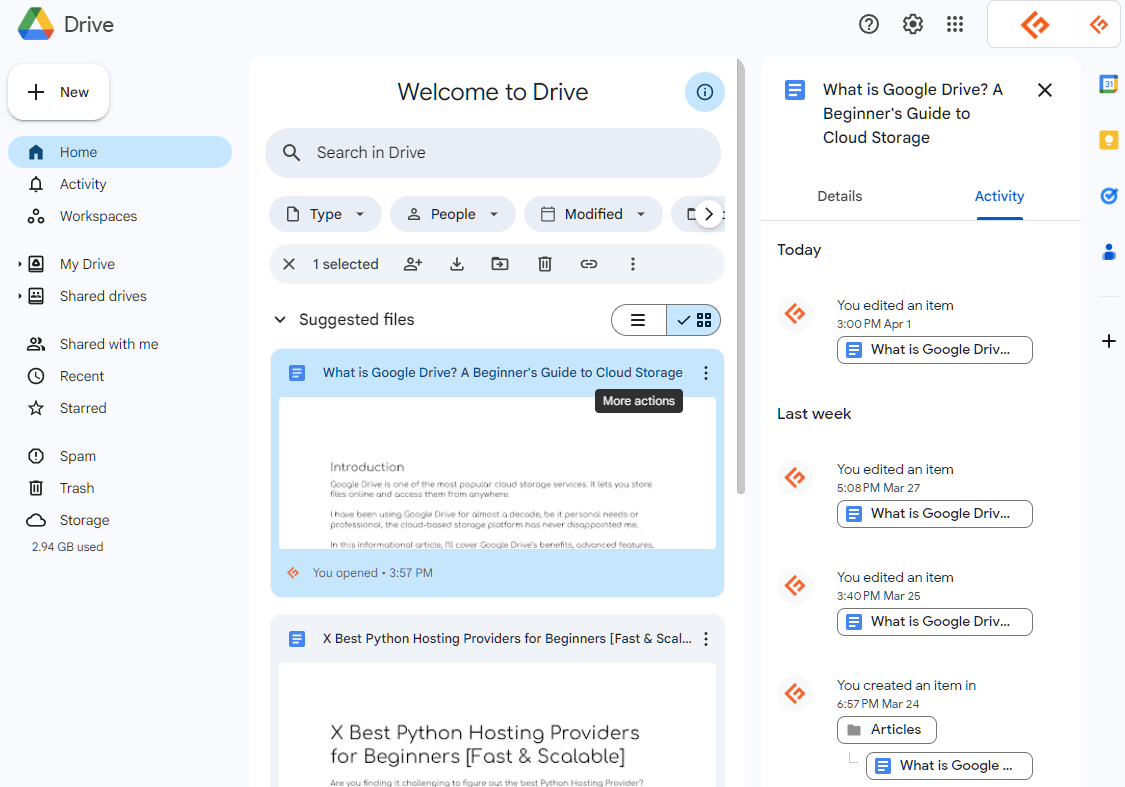Close the details side panel
This screenshot has width=1125, height=787.
(x=1045, y=90)
